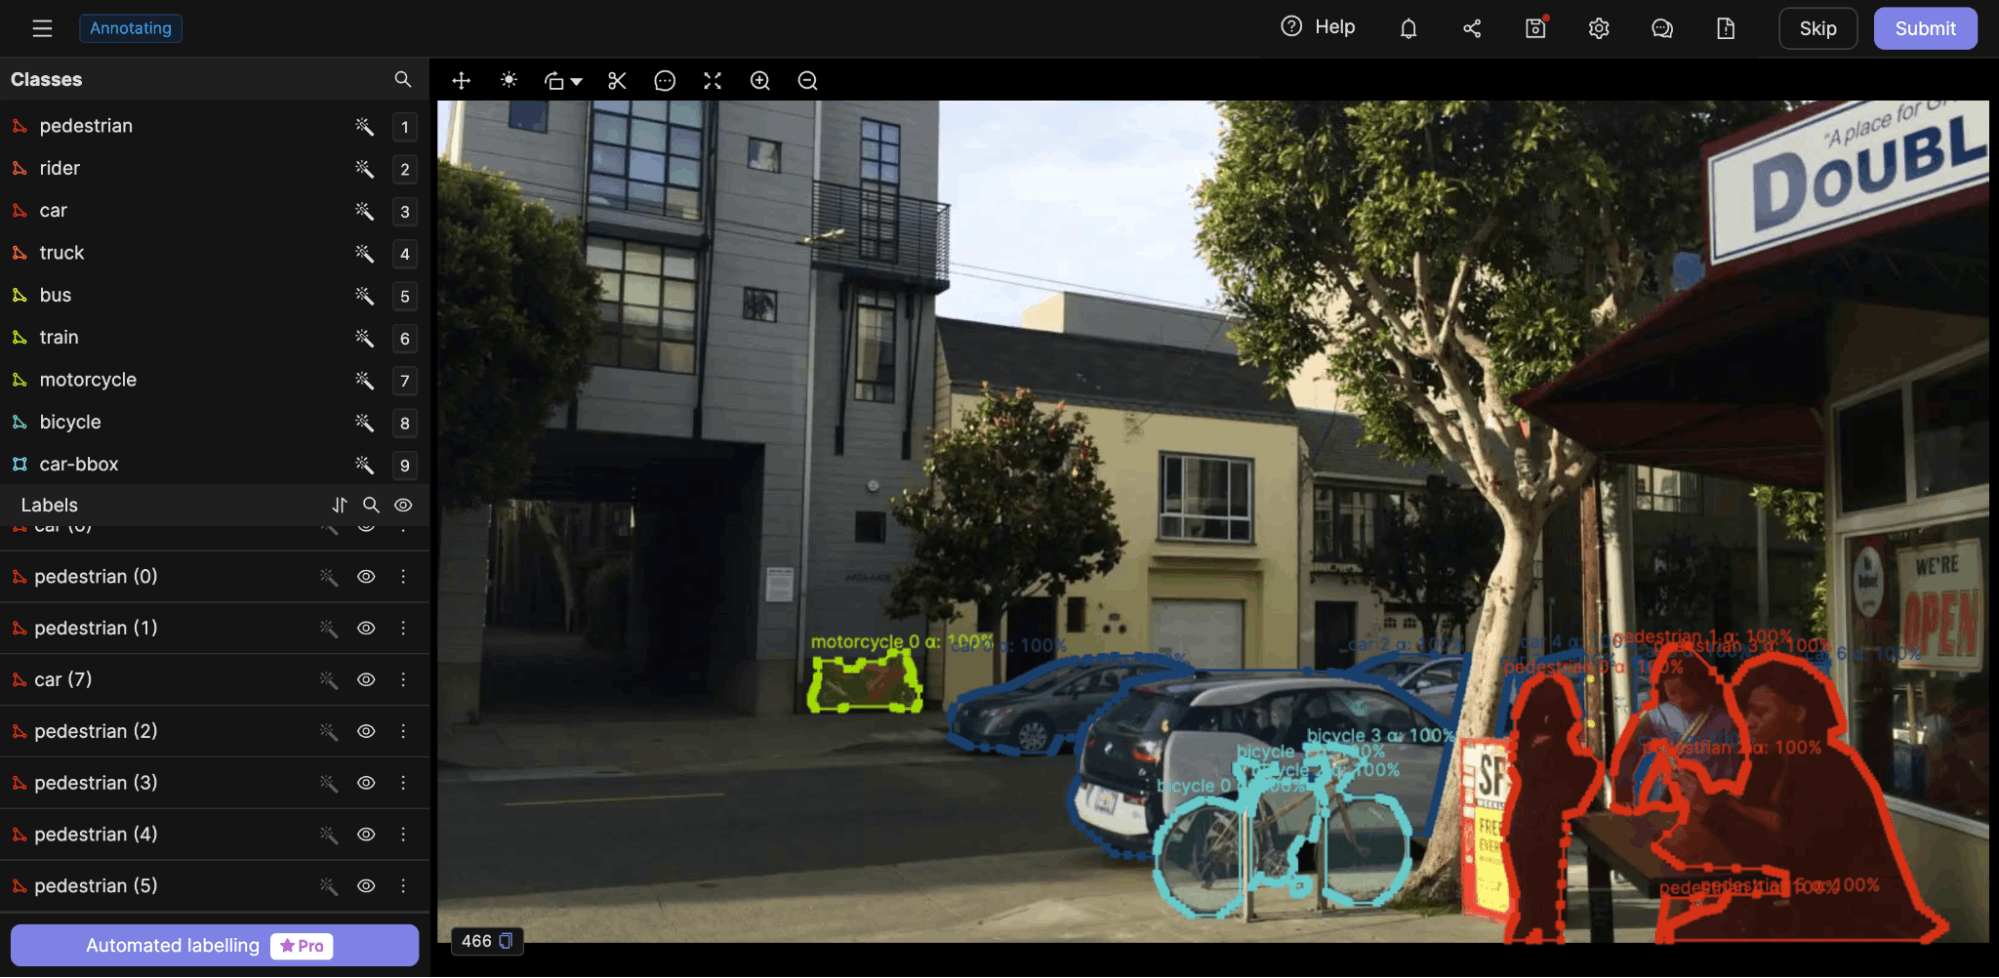Viewport: 1999px width, 978px height.
Task: Toggle visibility of pedestrian (2) label
Action: [367, 731]
